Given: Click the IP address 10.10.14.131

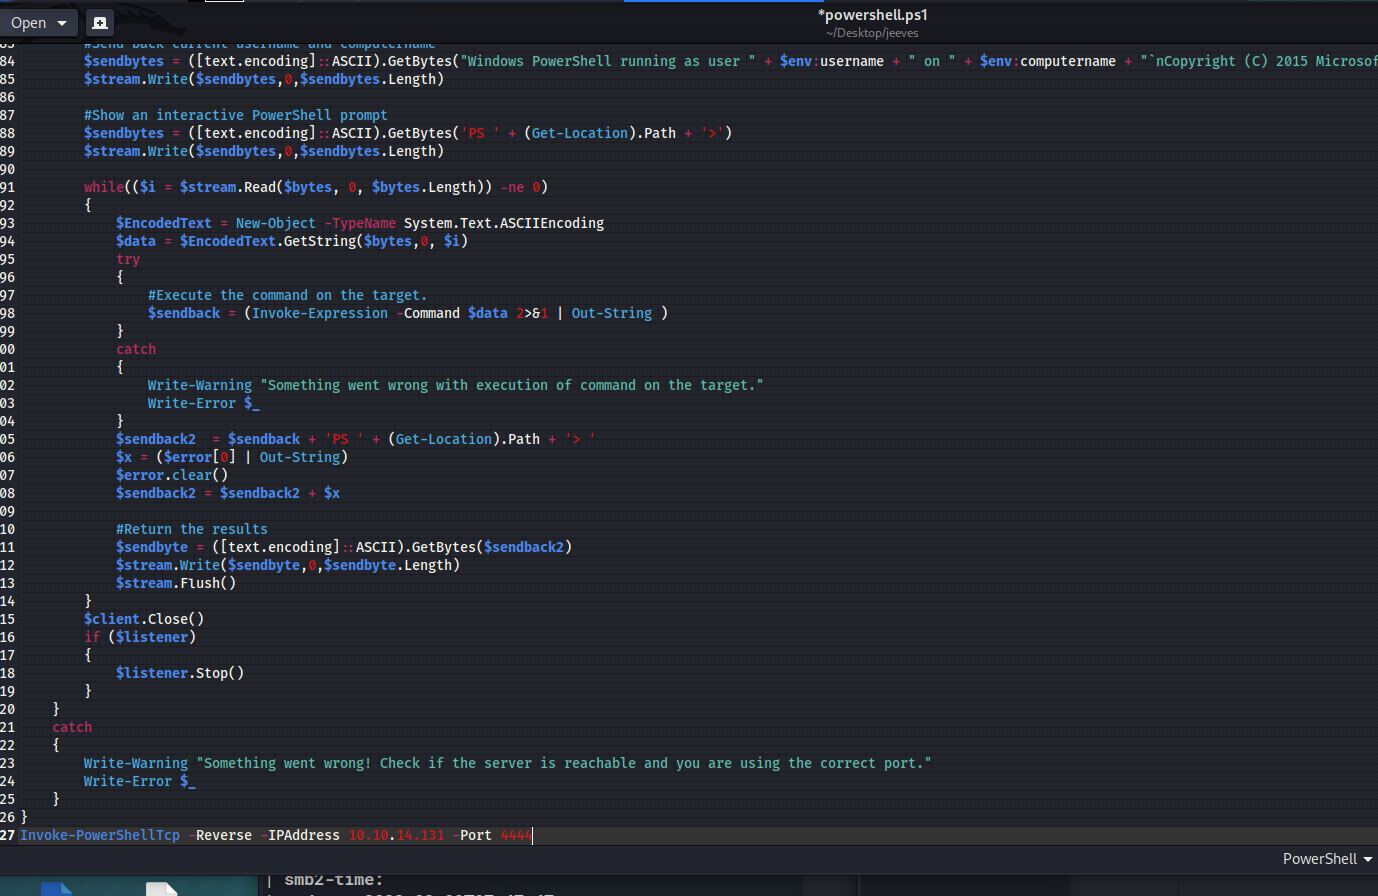Looking at the screenshot, I should (x=396, y=835).
